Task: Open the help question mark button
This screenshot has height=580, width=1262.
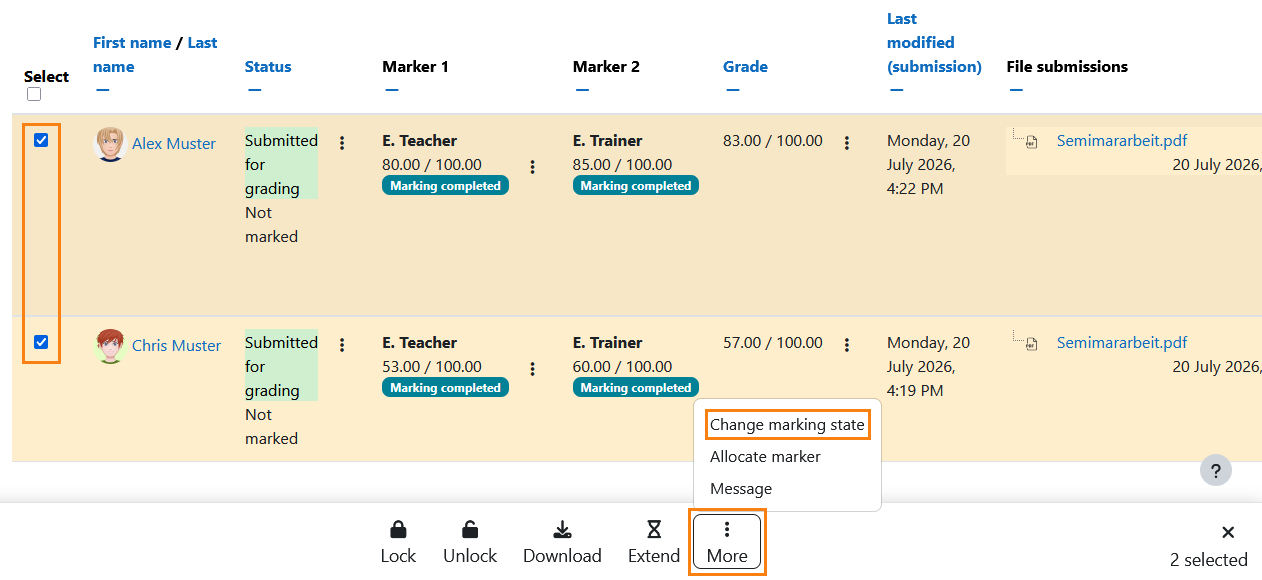Action: click(x=1216, y=471)
